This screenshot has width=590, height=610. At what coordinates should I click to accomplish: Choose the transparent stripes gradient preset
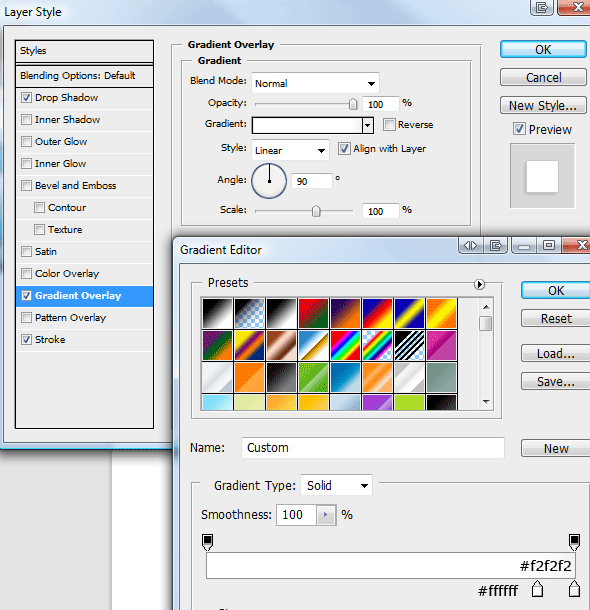409,345
